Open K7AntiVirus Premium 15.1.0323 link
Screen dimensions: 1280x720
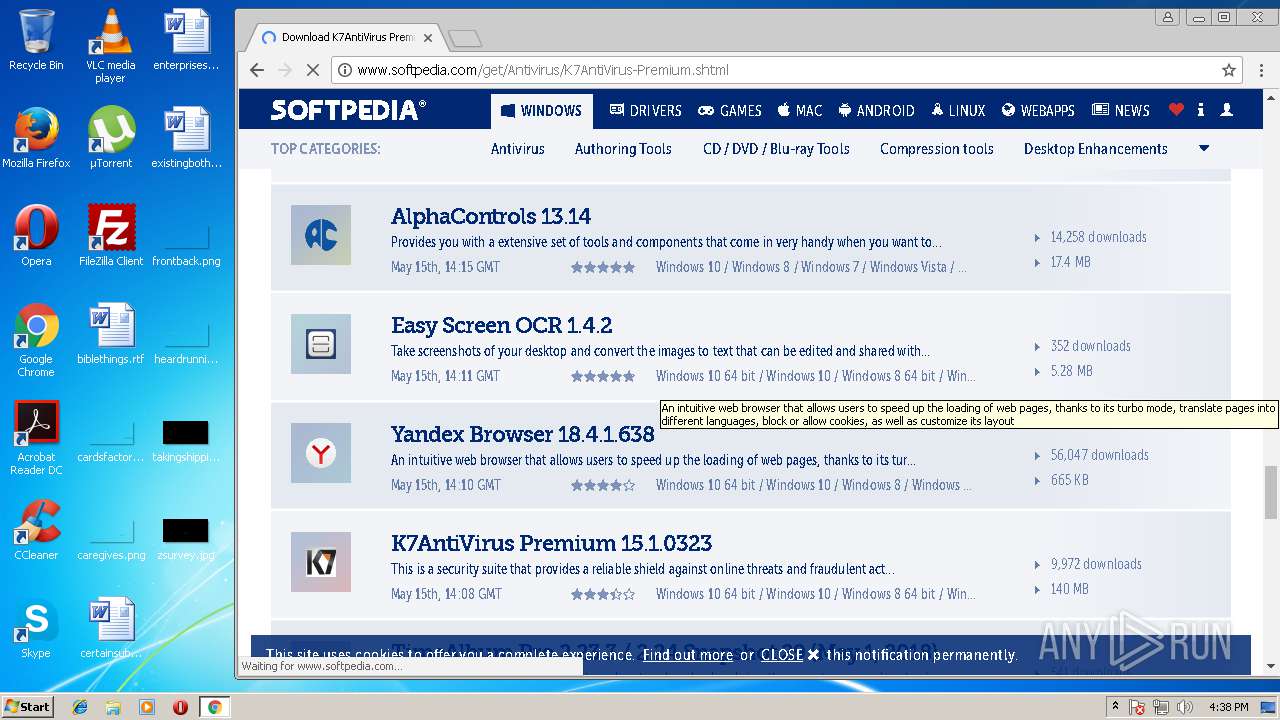[552, 543]
